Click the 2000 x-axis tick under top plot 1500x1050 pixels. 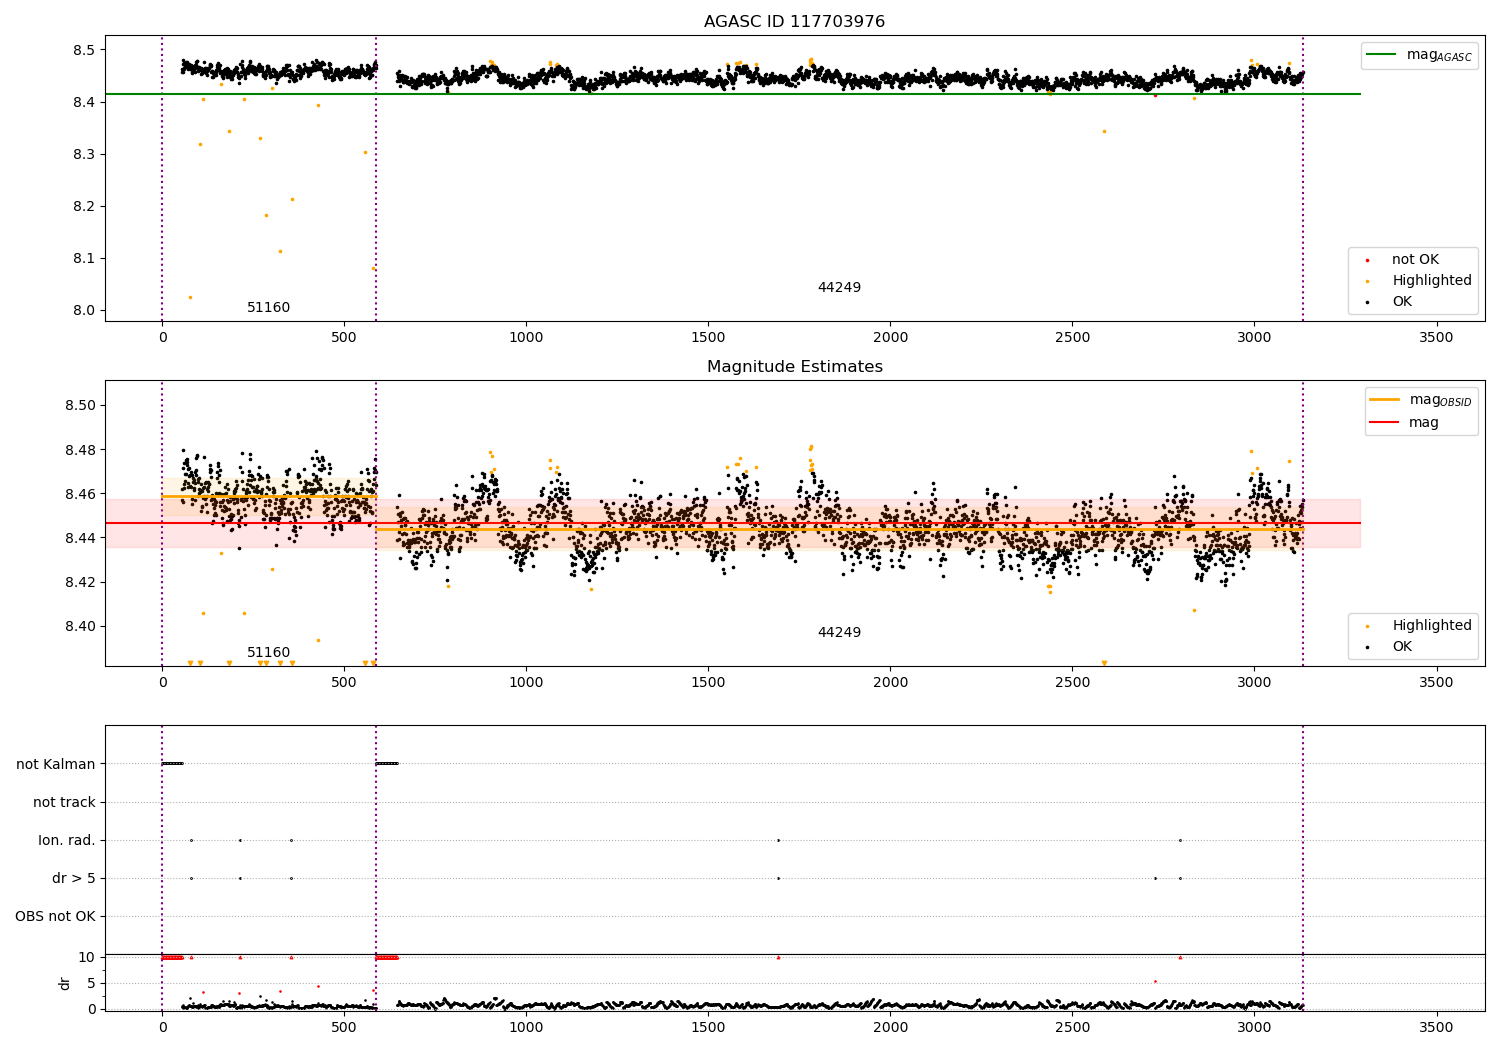tap(890, 338)
